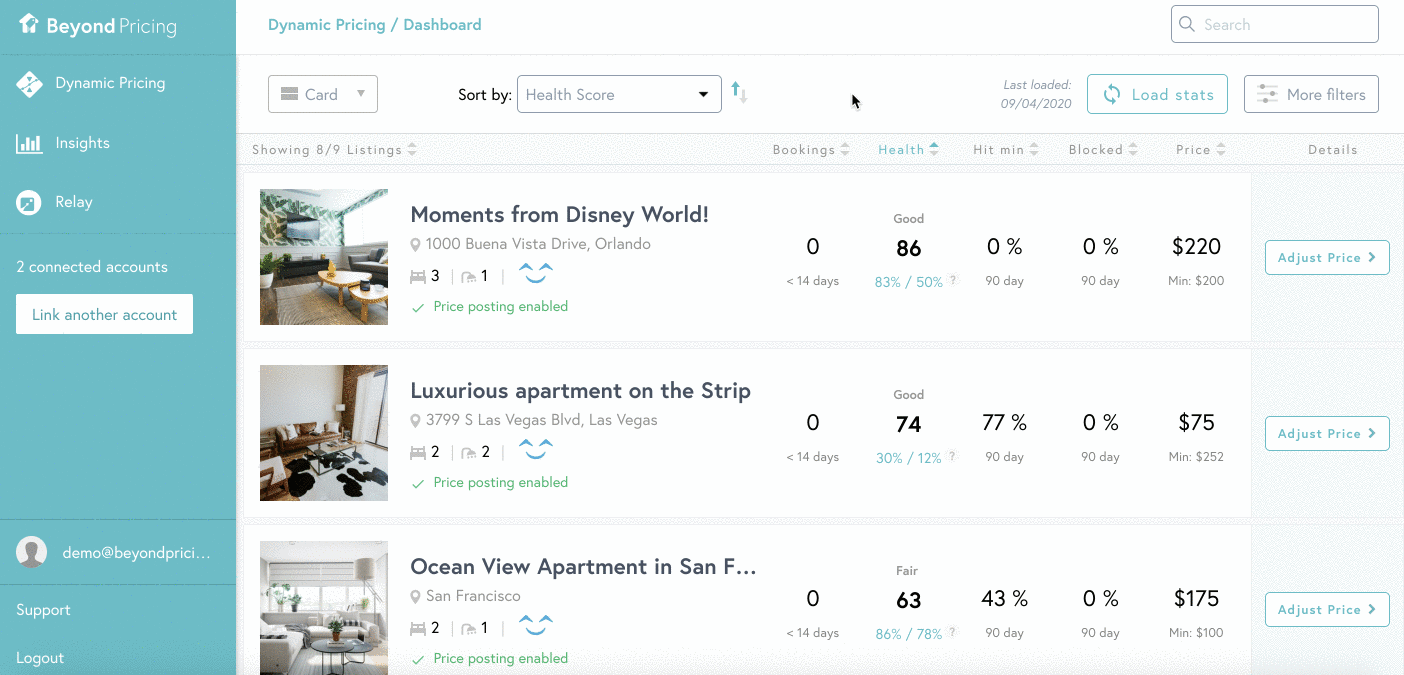Click the More filters button
This screenshot has height=675, width=1404.
(1311, 94)
